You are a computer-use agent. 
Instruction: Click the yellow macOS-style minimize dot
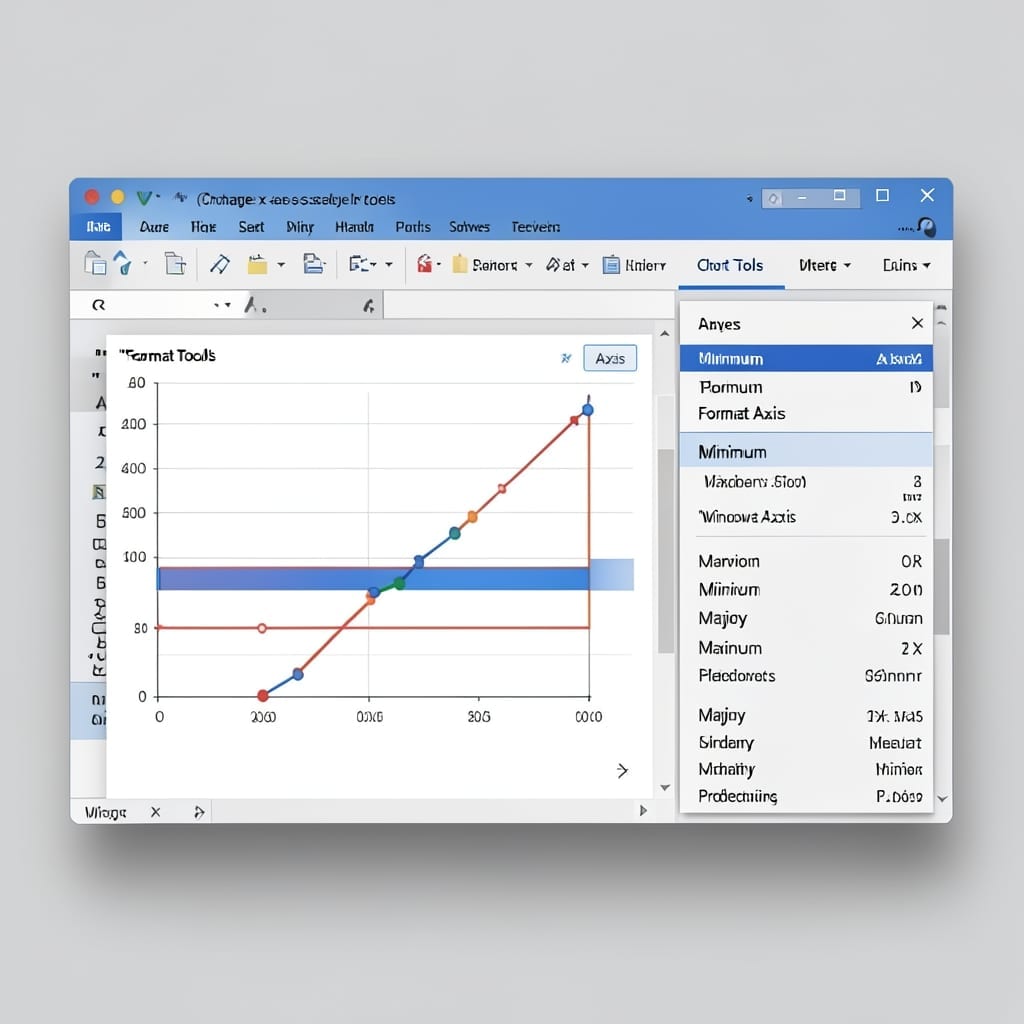pos(118,197)
